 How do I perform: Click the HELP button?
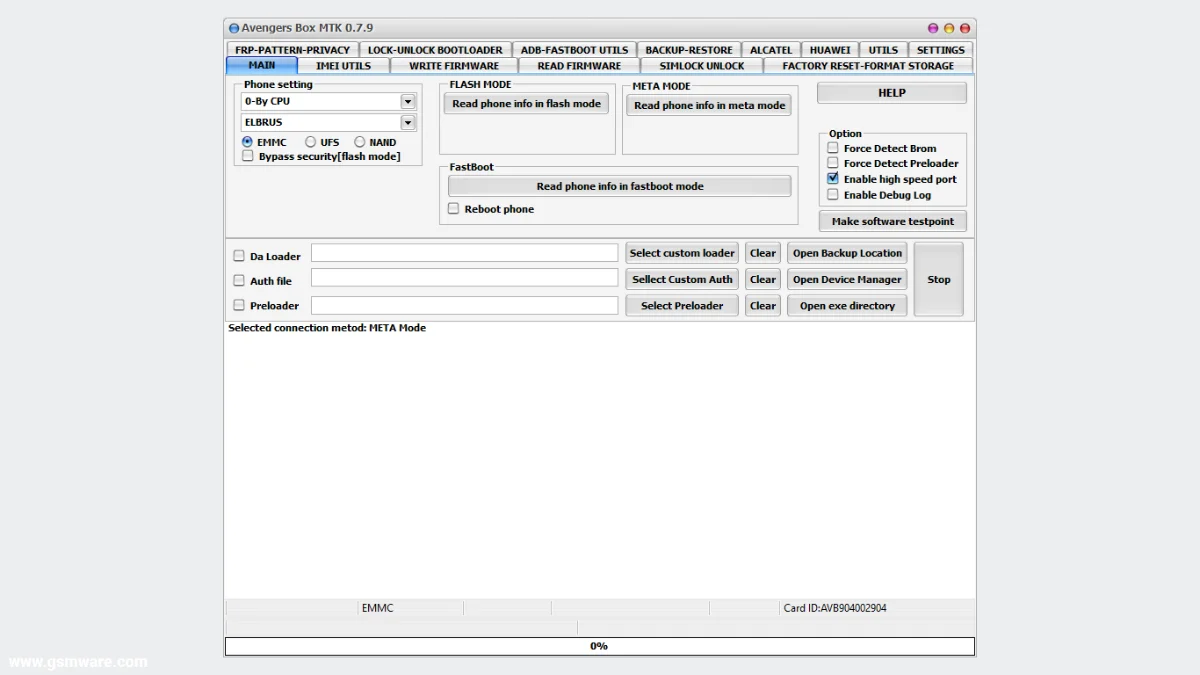tap(892, 93)
